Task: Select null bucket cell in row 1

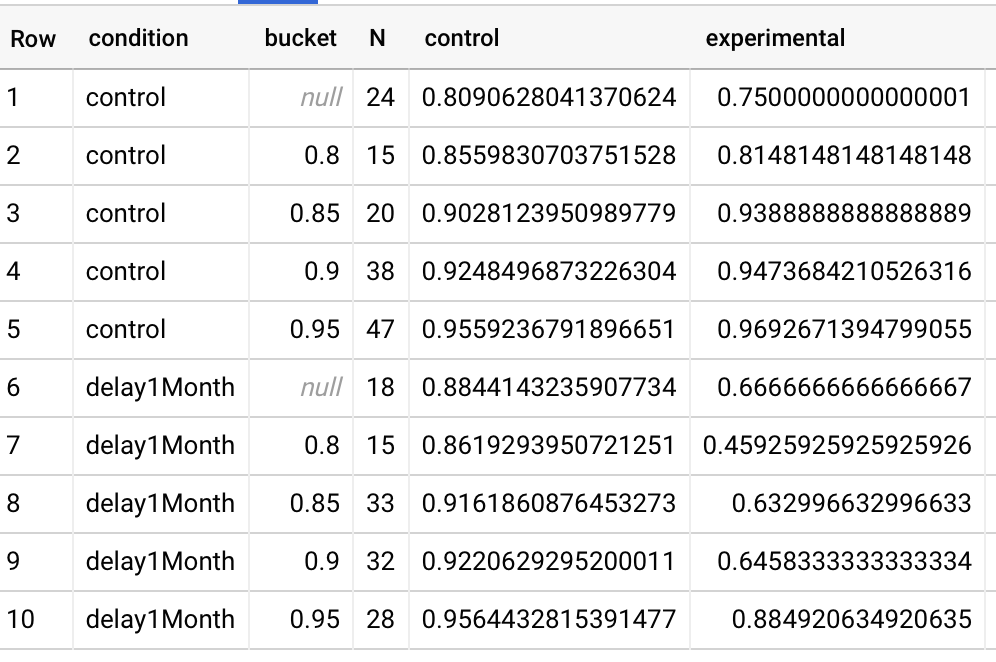Action: click(x=320, y=98)
